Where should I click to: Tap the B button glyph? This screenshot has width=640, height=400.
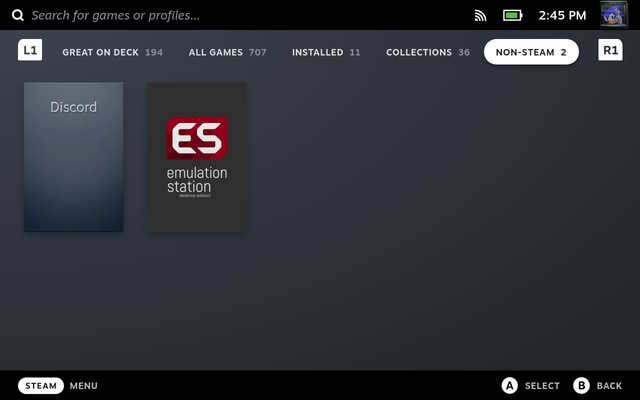click(581, 386)
